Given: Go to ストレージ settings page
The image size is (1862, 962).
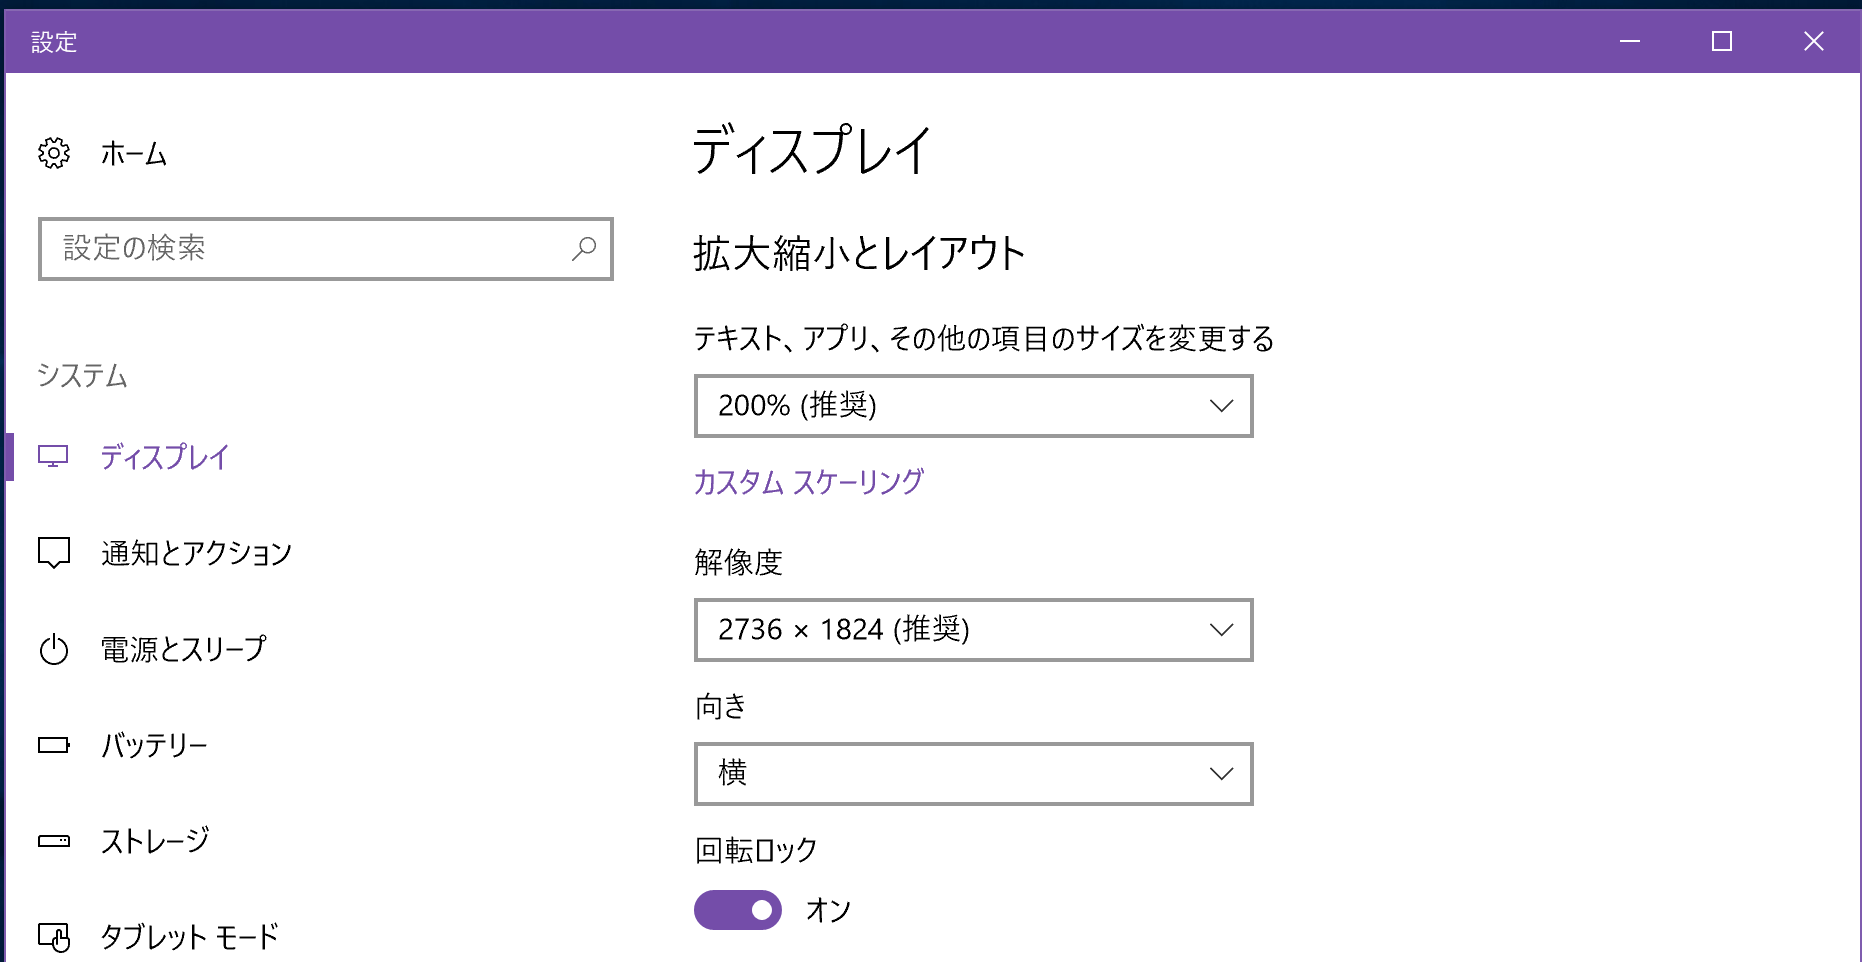Looking at the screenshot, I should 155,841.
